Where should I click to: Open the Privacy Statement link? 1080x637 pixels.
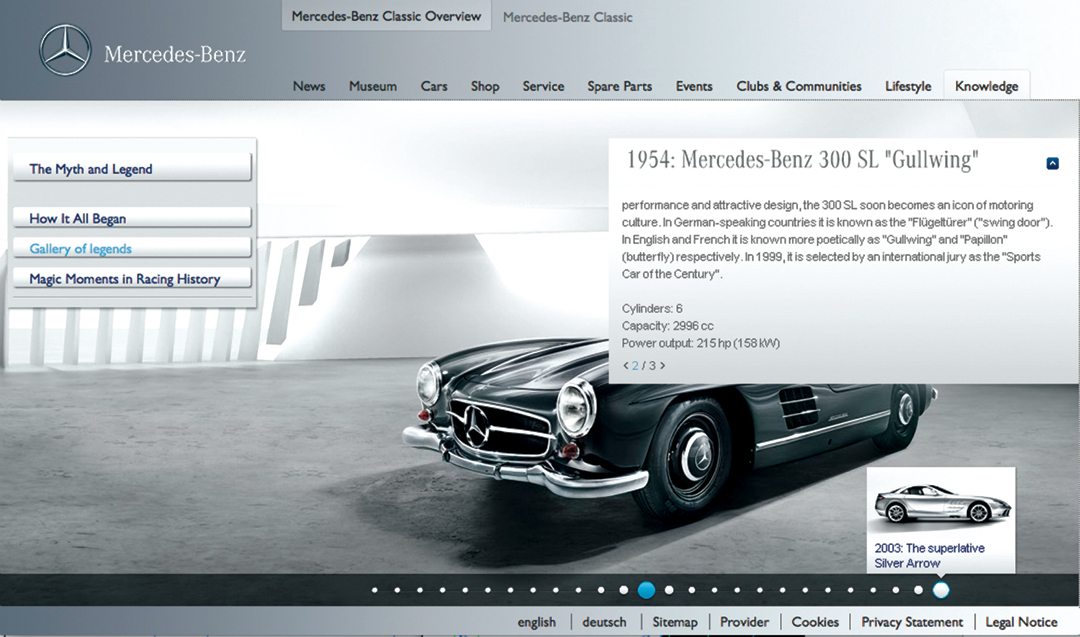click(912, 622)
